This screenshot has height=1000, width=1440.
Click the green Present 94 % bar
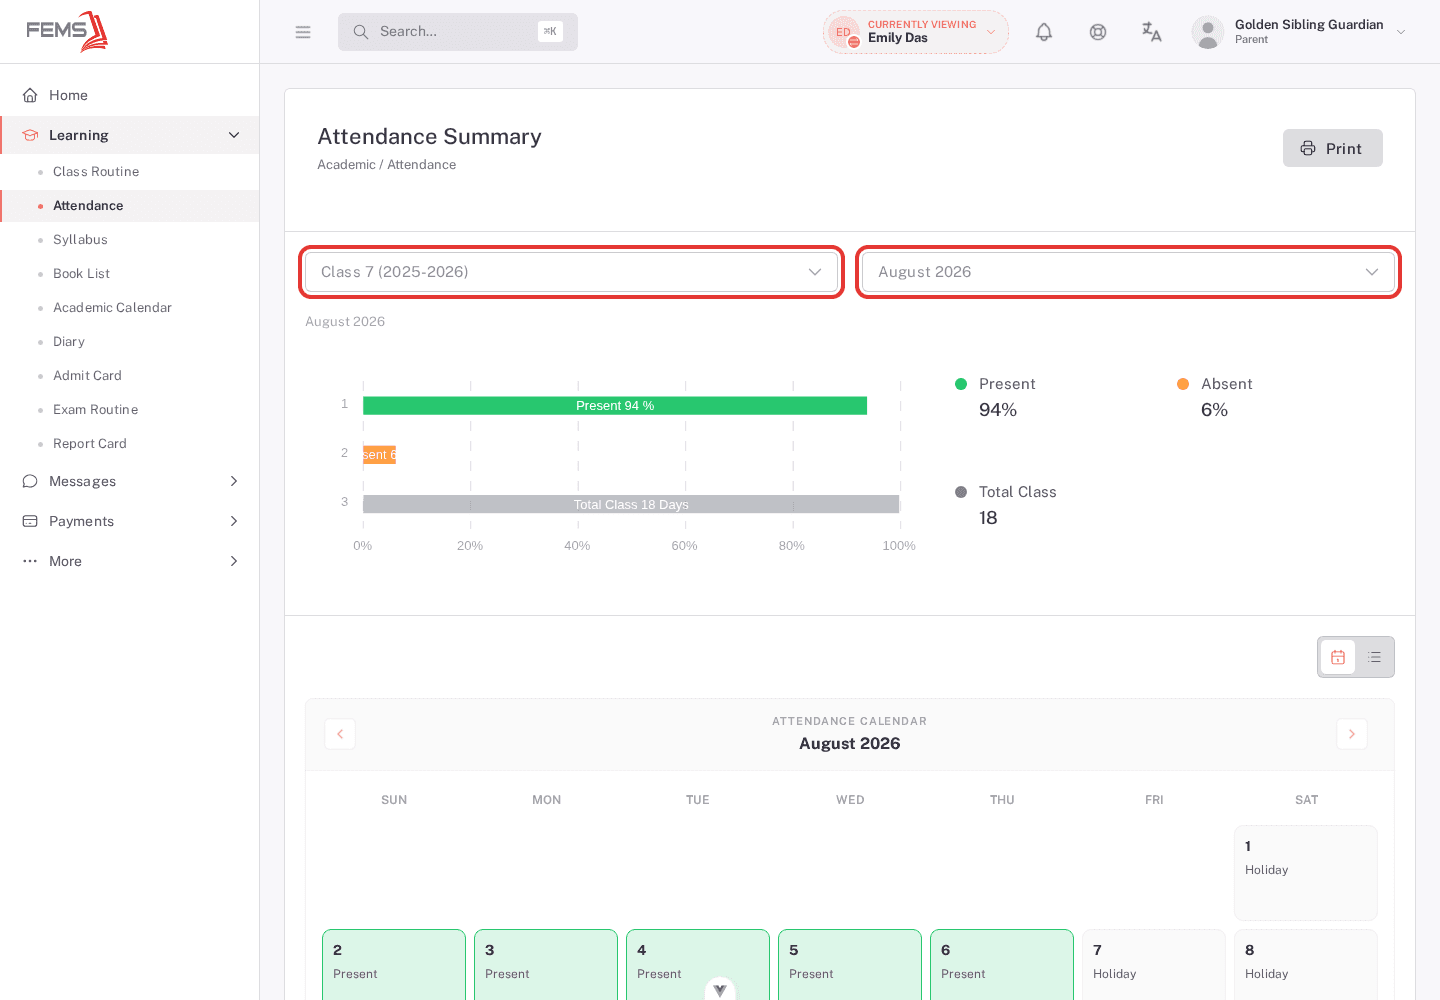pyautogui.click(x=615, y=405)
